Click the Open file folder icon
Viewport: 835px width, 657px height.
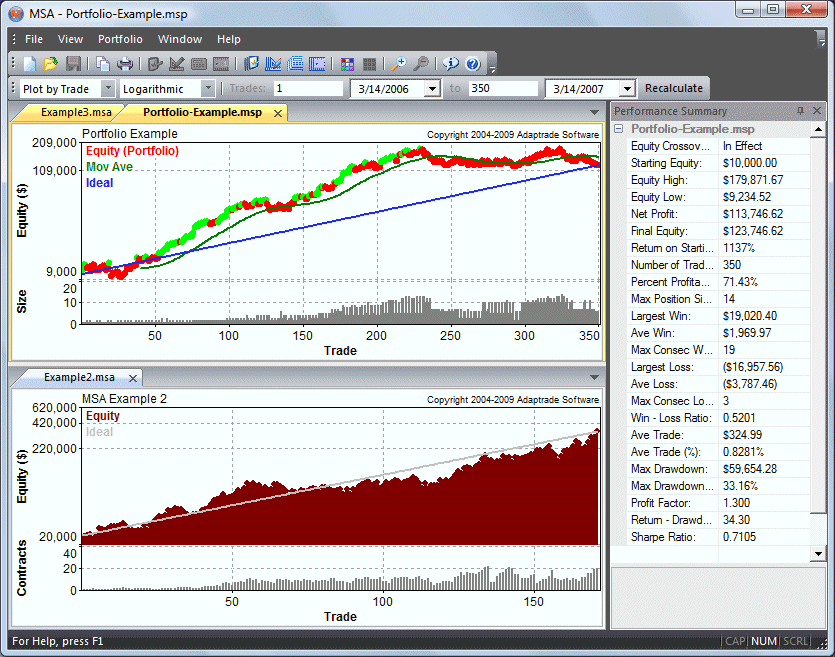(51, 64)
